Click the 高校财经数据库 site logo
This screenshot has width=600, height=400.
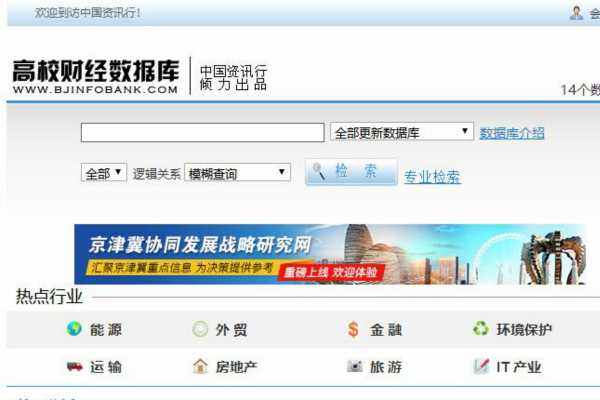coord(96,76)
